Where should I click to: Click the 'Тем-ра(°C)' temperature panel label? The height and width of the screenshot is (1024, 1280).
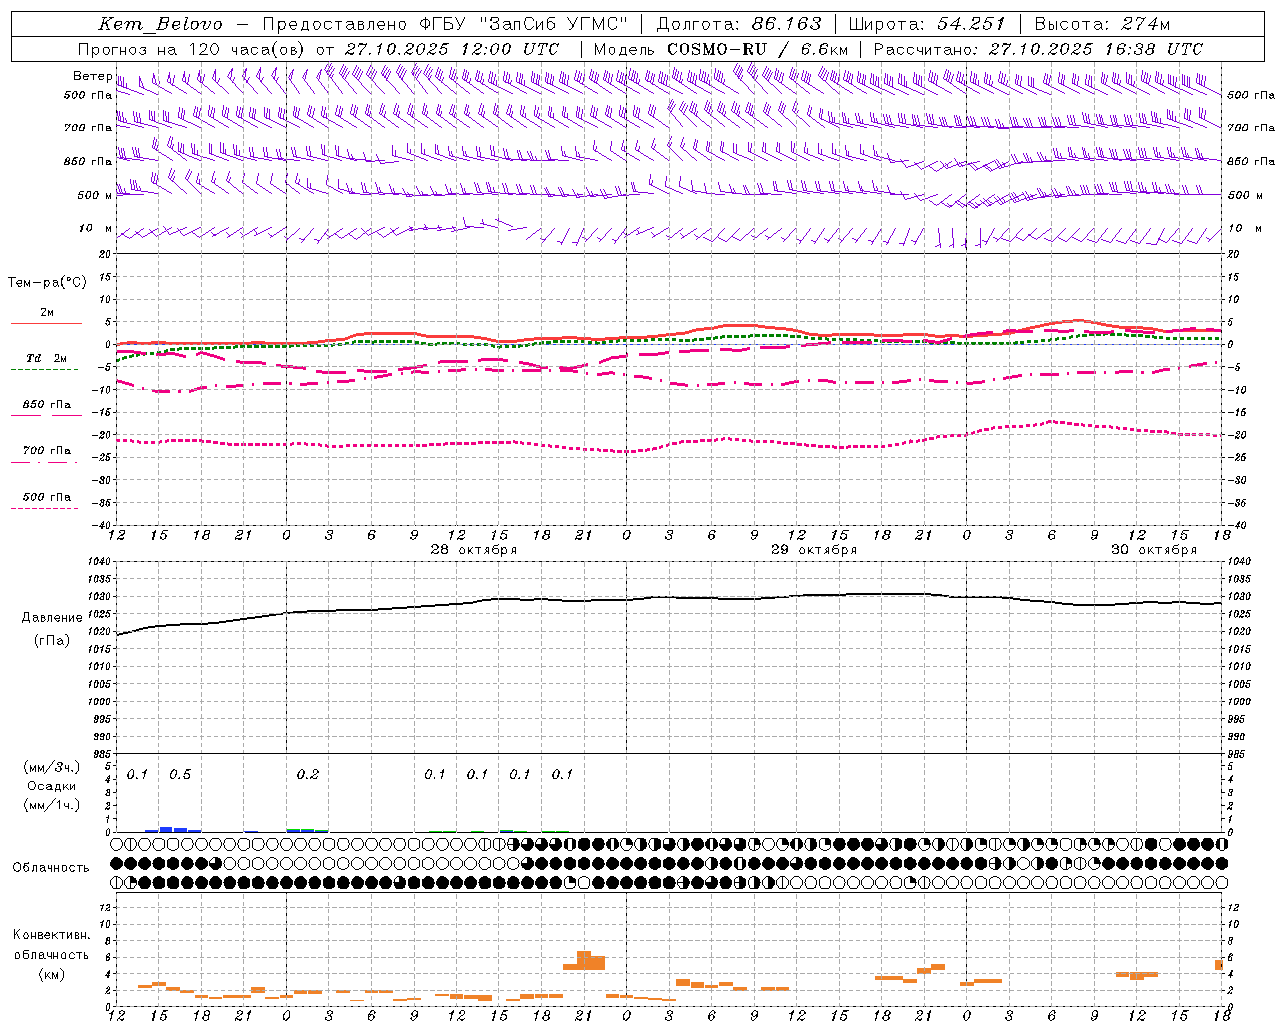[x=47, y=283]
